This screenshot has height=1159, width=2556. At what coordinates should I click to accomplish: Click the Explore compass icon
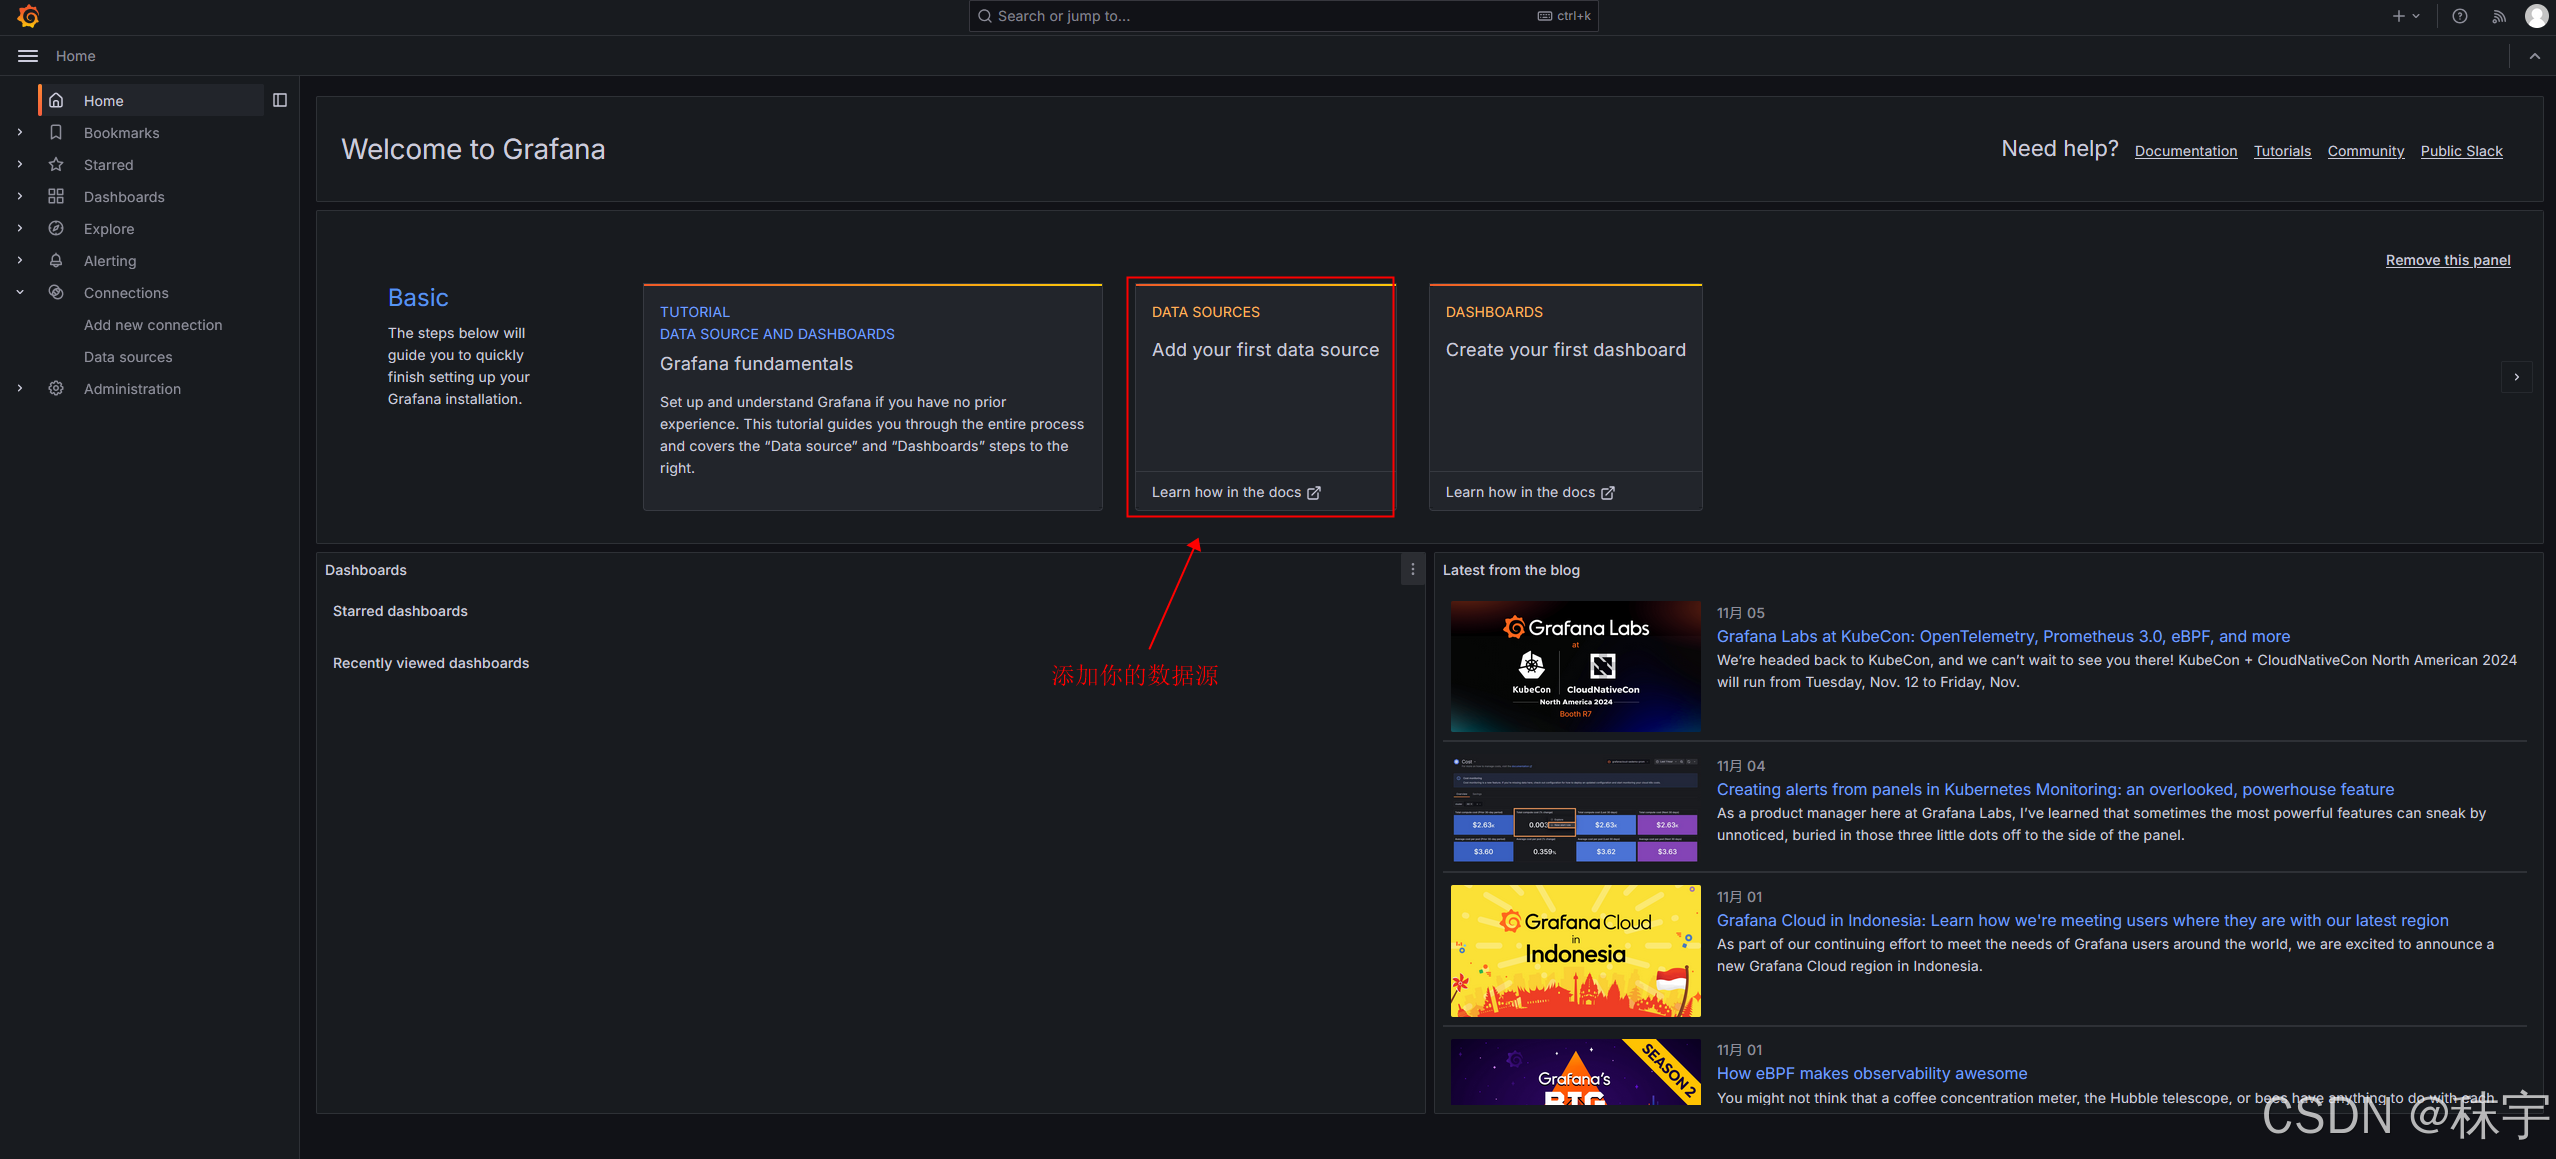[56, 228]
